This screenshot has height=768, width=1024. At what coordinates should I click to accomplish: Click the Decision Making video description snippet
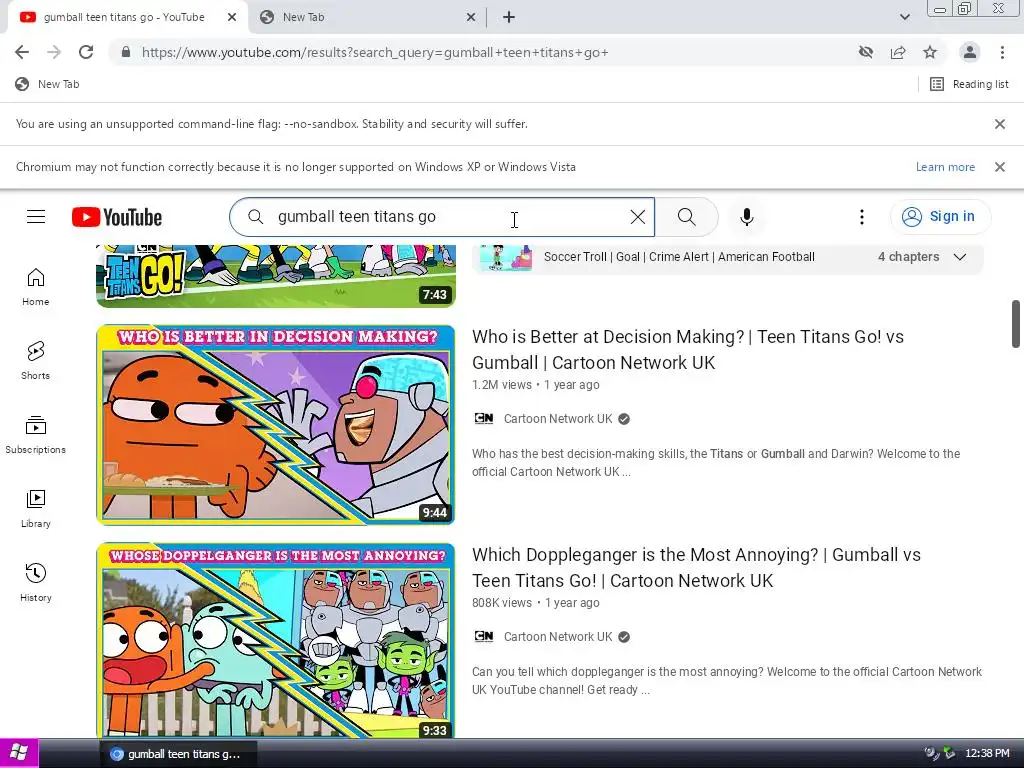coord(716,462)
